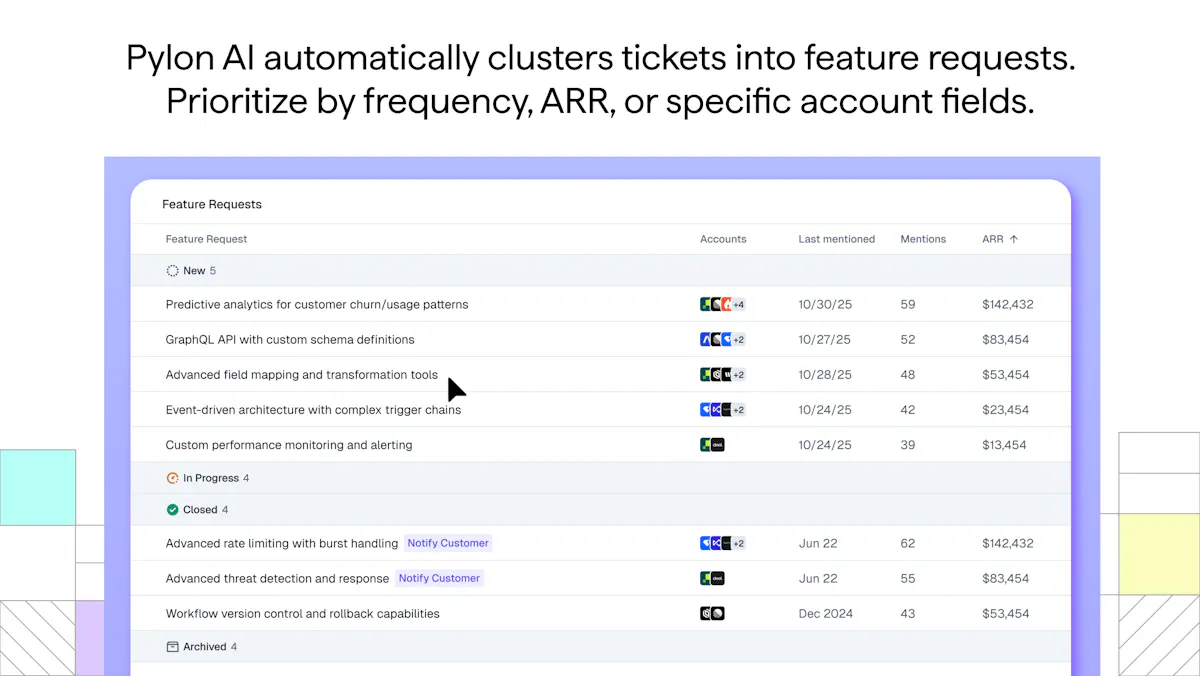
Task: Open Advanced field mapping and transformation tools
Action: click(302, 375)
